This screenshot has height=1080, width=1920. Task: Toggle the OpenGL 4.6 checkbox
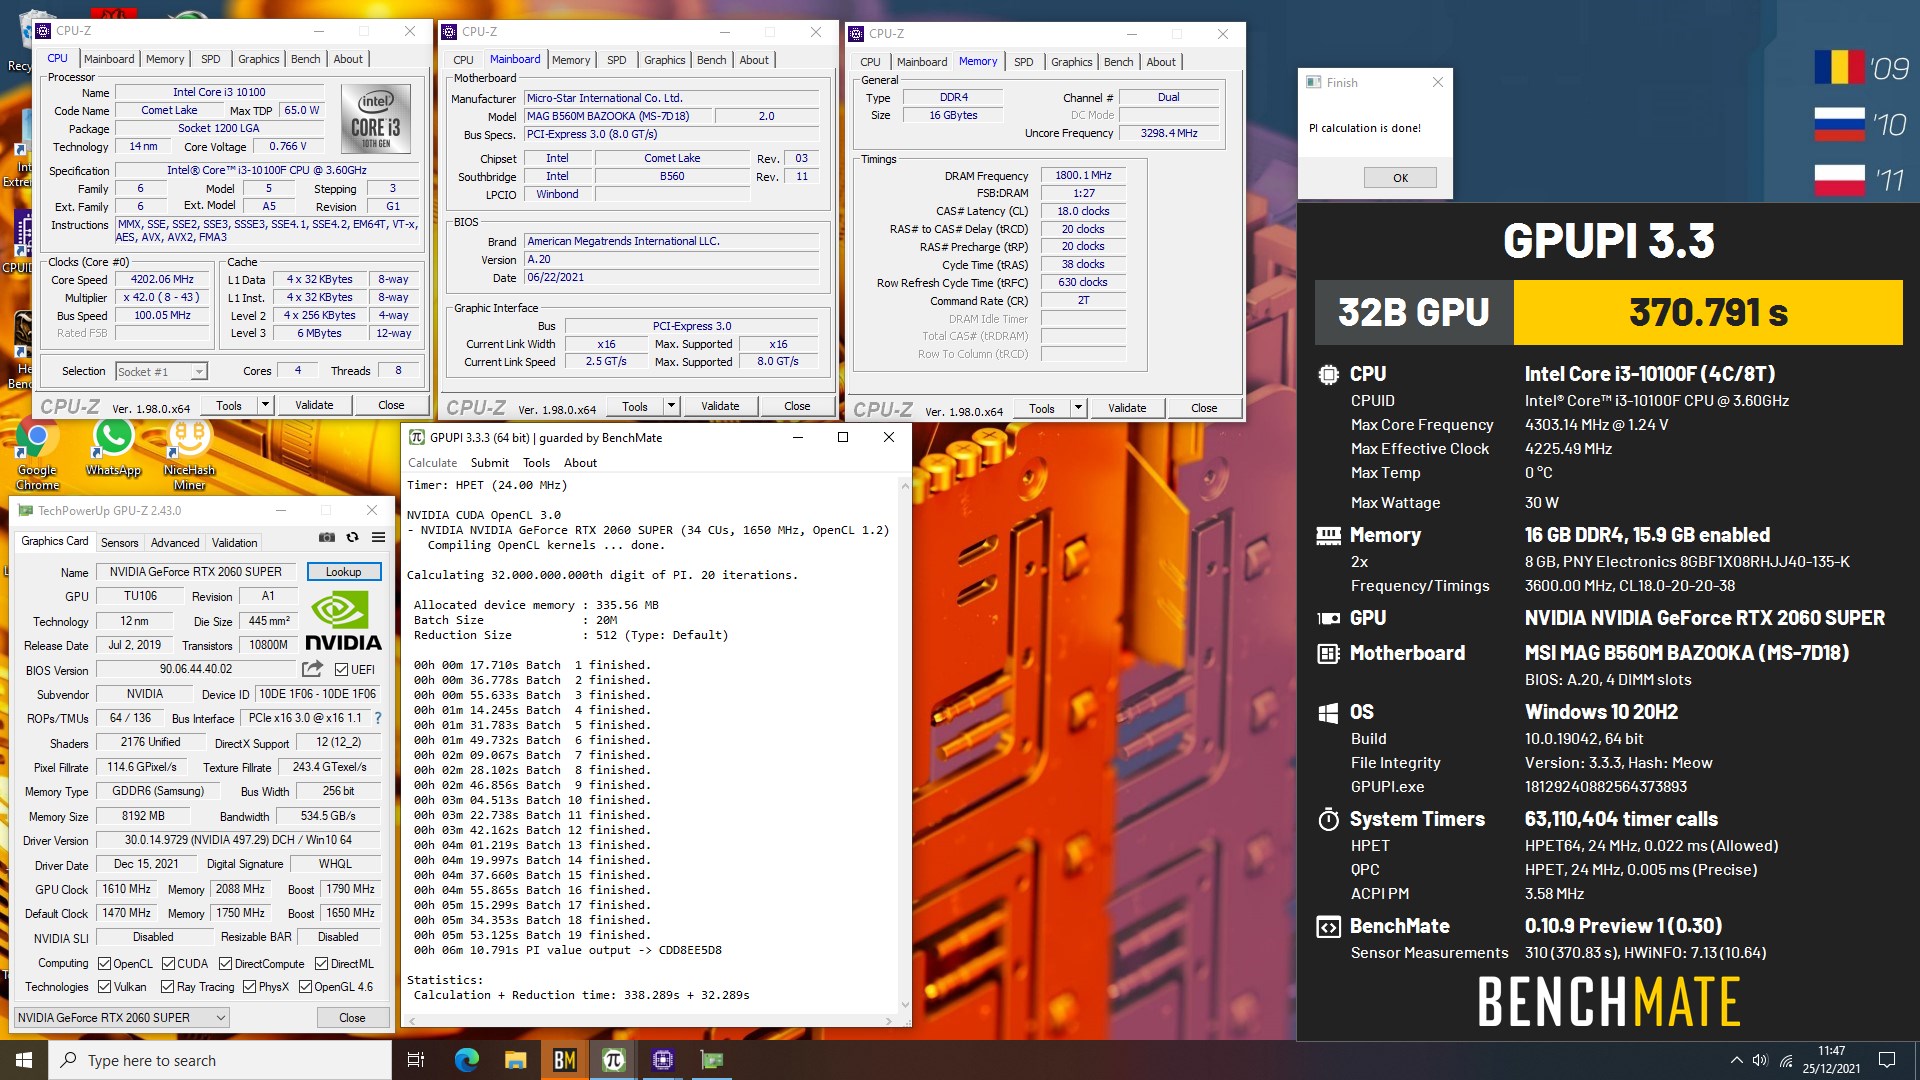pyautogui.click(x=305, y=987)
